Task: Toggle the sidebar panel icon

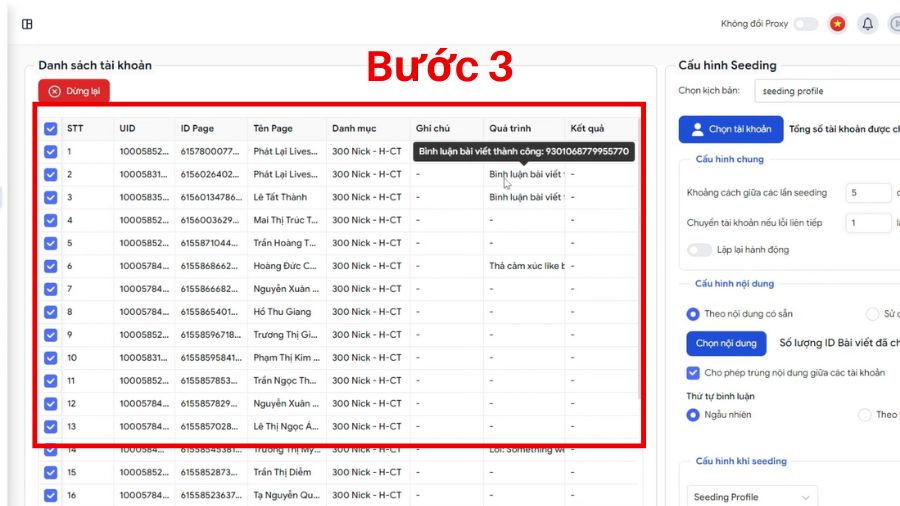Action: click(27, 24)
